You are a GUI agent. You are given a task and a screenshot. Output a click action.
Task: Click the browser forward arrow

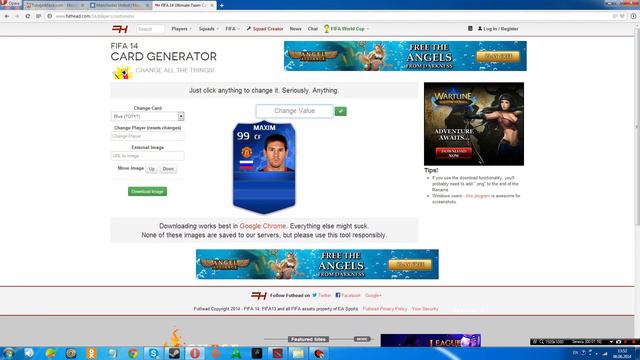[17, 16]
